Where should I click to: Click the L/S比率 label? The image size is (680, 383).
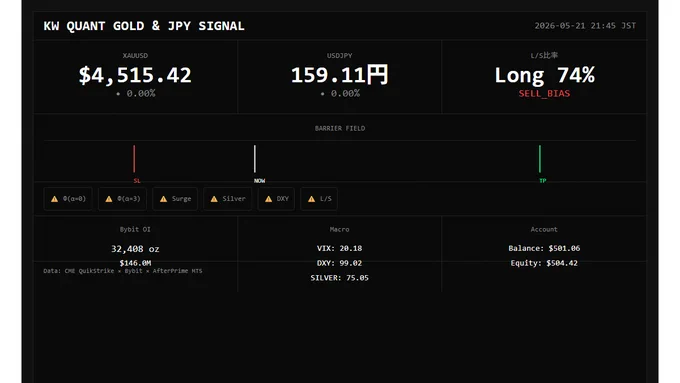[x=544, y=55]
